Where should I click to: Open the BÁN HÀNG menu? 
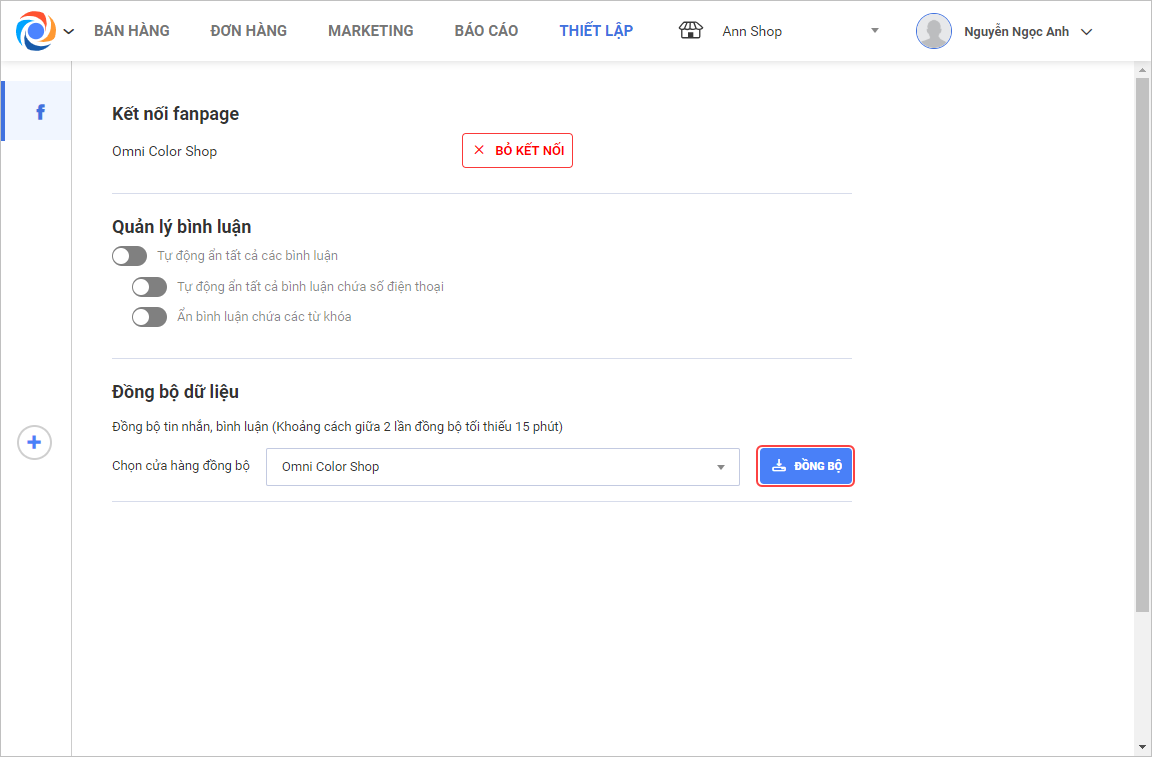click(132, 31)
